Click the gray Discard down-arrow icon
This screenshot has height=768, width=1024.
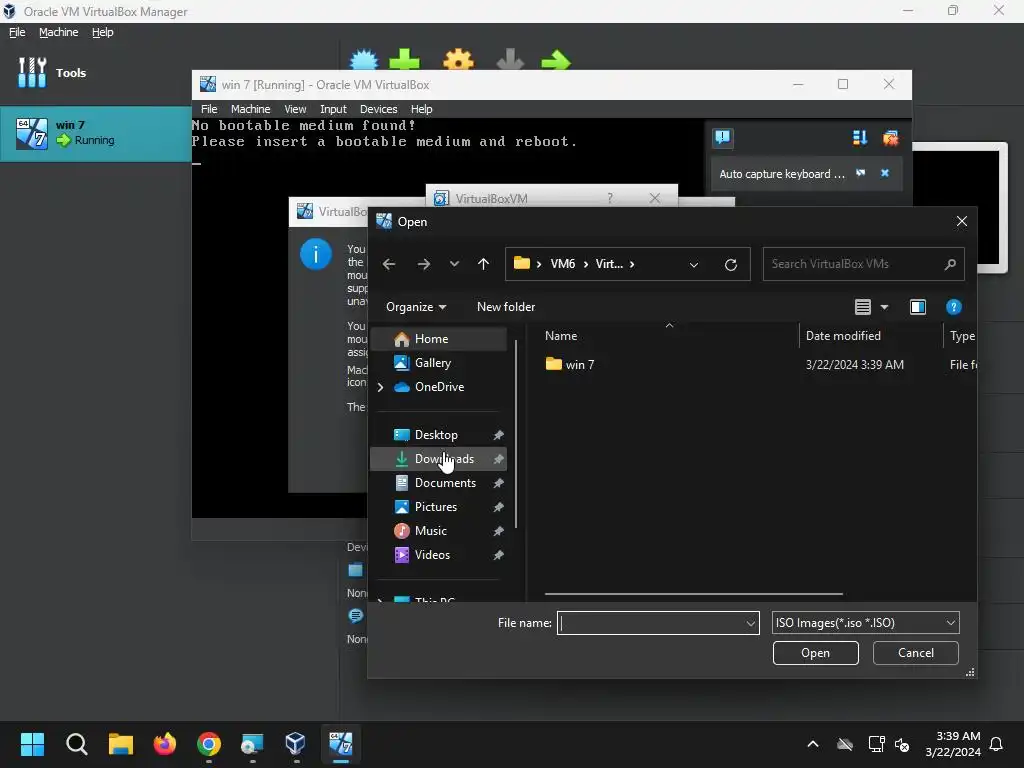click(510, 60)
